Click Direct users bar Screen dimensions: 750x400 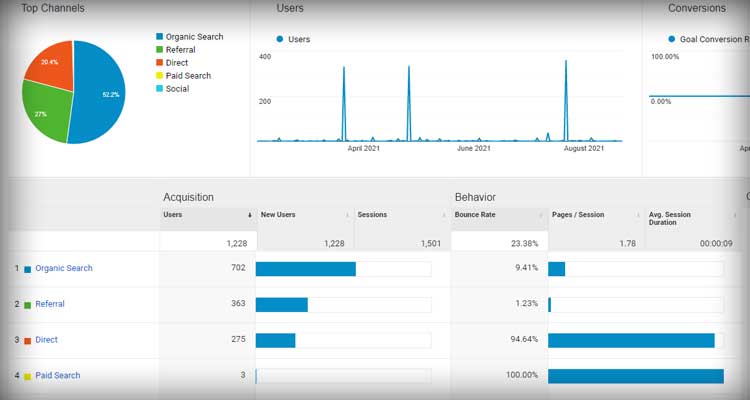(x=276, y=341)
